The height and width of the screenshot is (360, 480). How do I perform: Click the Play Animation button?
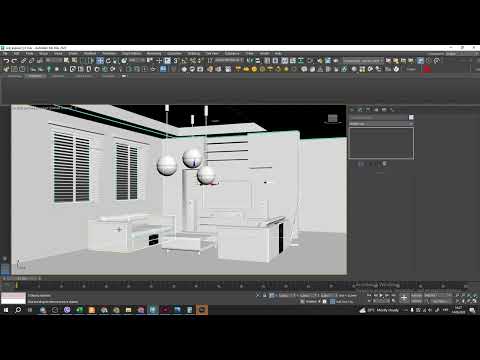381,295
